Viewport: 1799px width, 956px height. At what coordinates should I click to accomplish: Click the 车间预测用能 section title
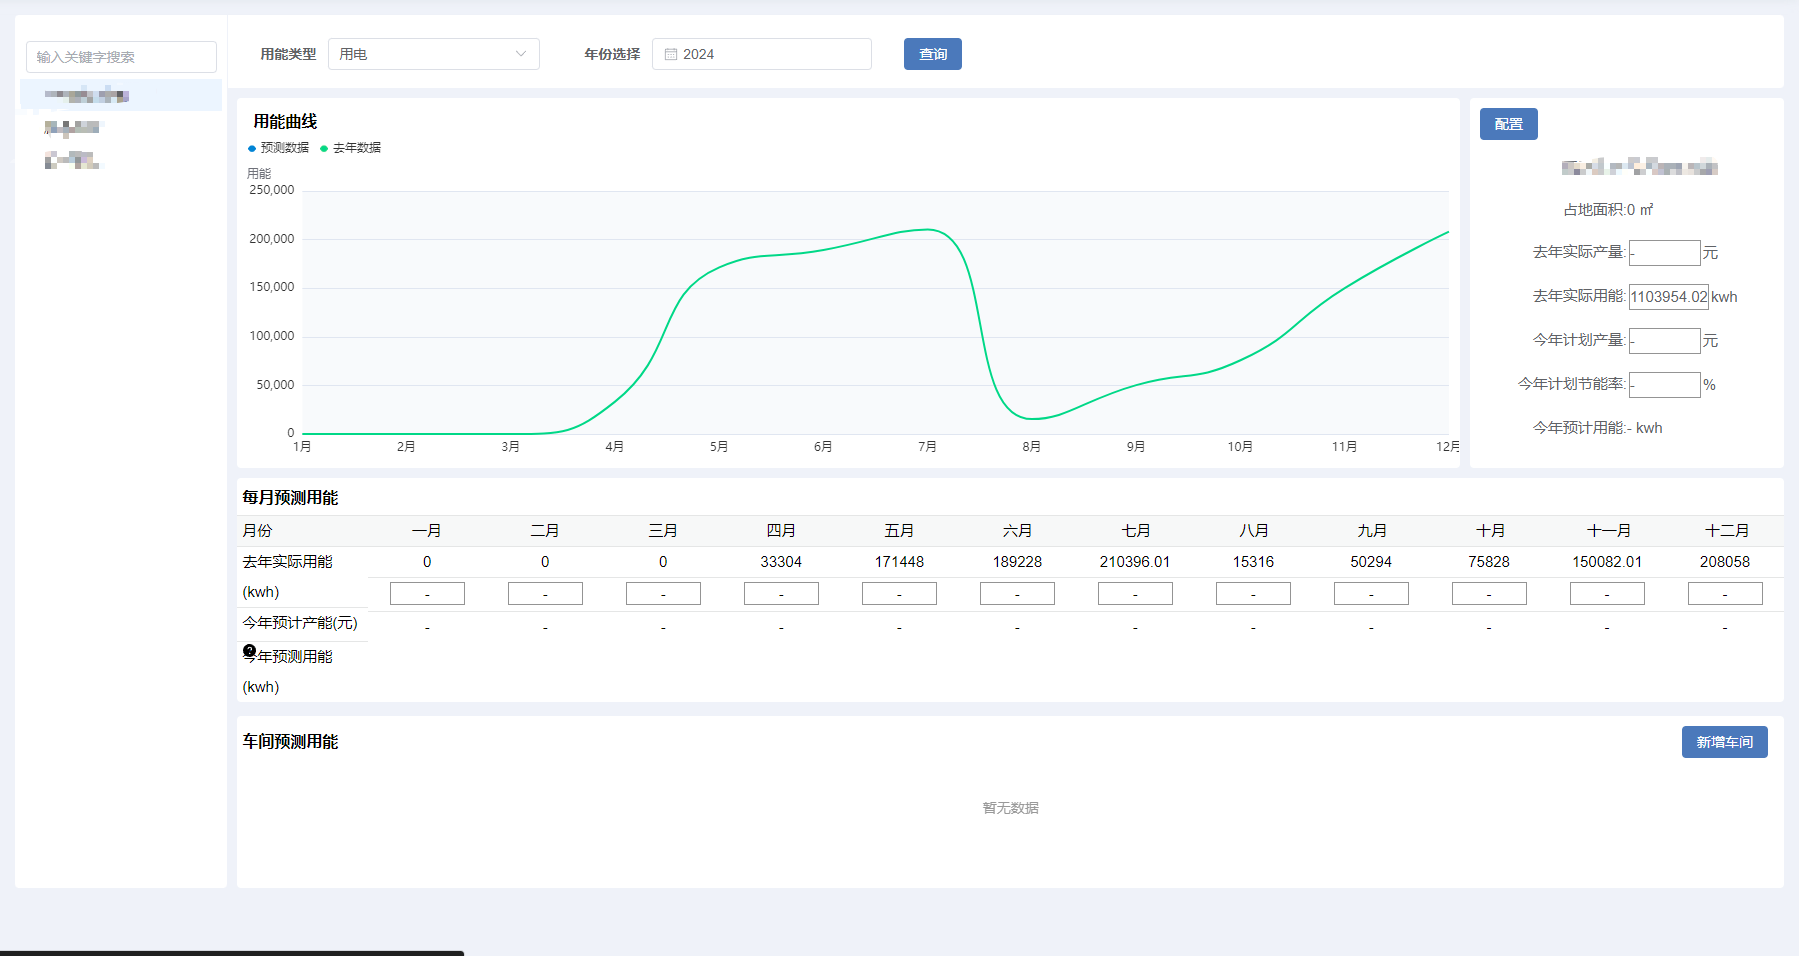pos(290,741)
